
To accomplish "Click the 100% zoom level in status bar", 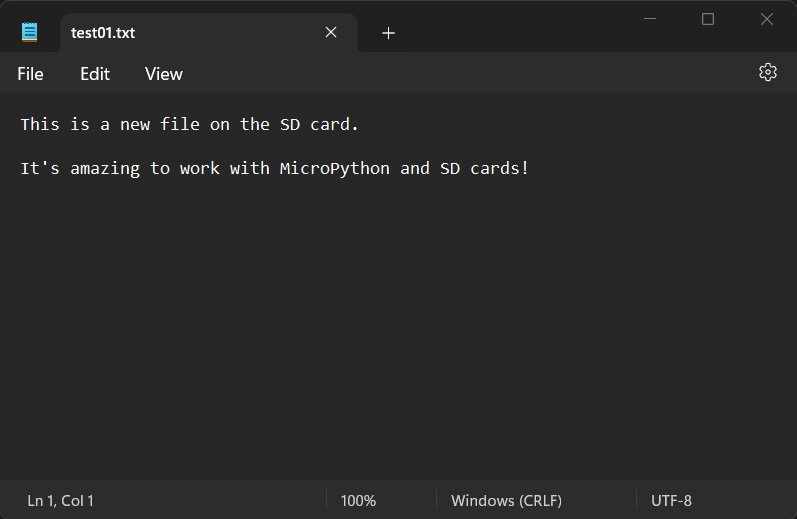I will click(x=358, y=501).
